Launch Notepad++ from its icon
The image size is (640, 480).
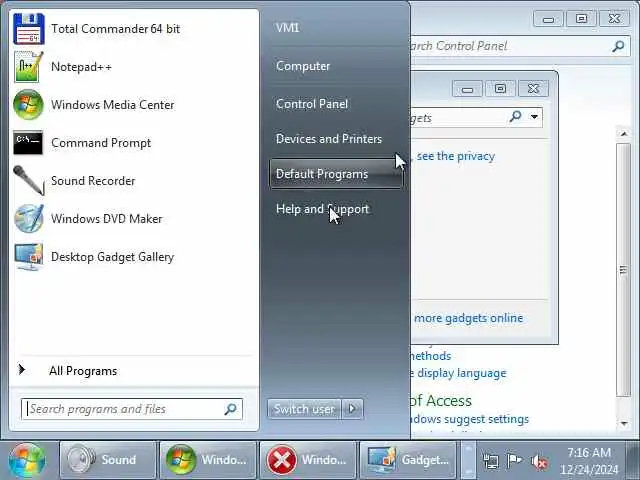[x=29, y=67]
